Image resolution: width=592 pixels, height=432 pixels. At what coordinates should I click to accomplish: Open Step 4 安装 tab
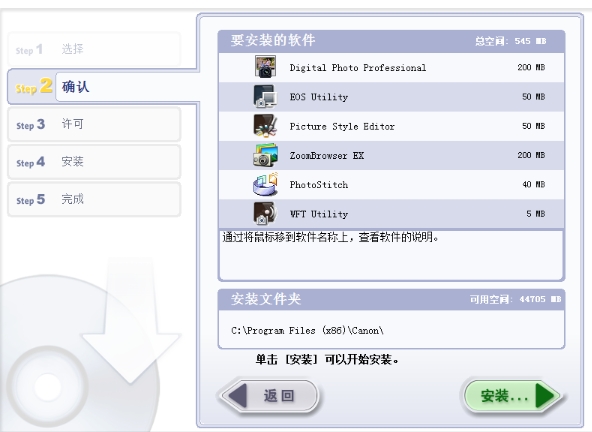tap(94, 162)
